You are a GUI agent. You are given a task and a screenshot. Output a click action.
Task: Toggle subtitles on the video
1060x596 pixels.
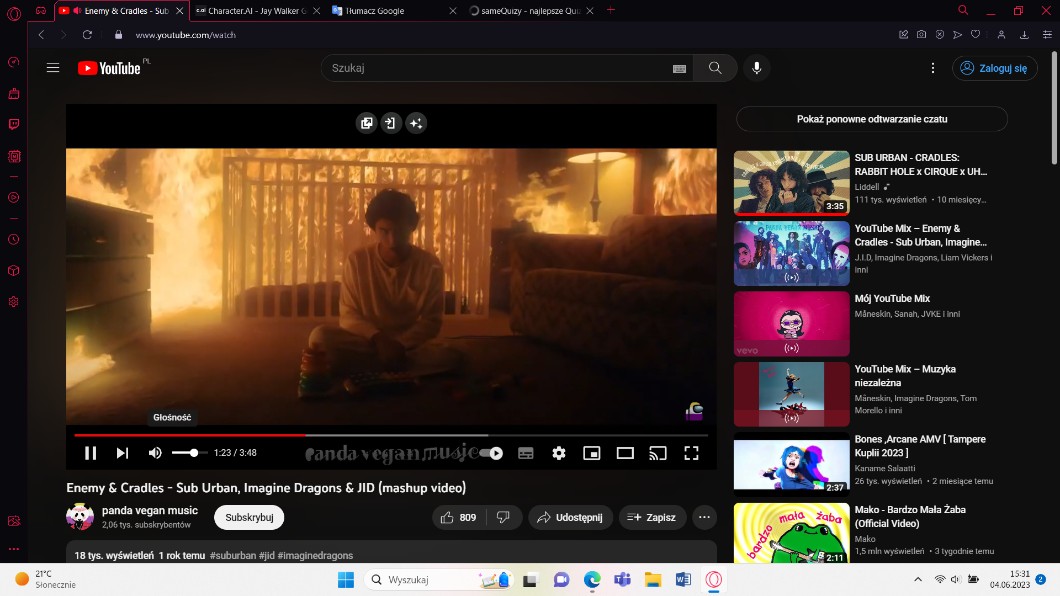click(x=526, y=453)
